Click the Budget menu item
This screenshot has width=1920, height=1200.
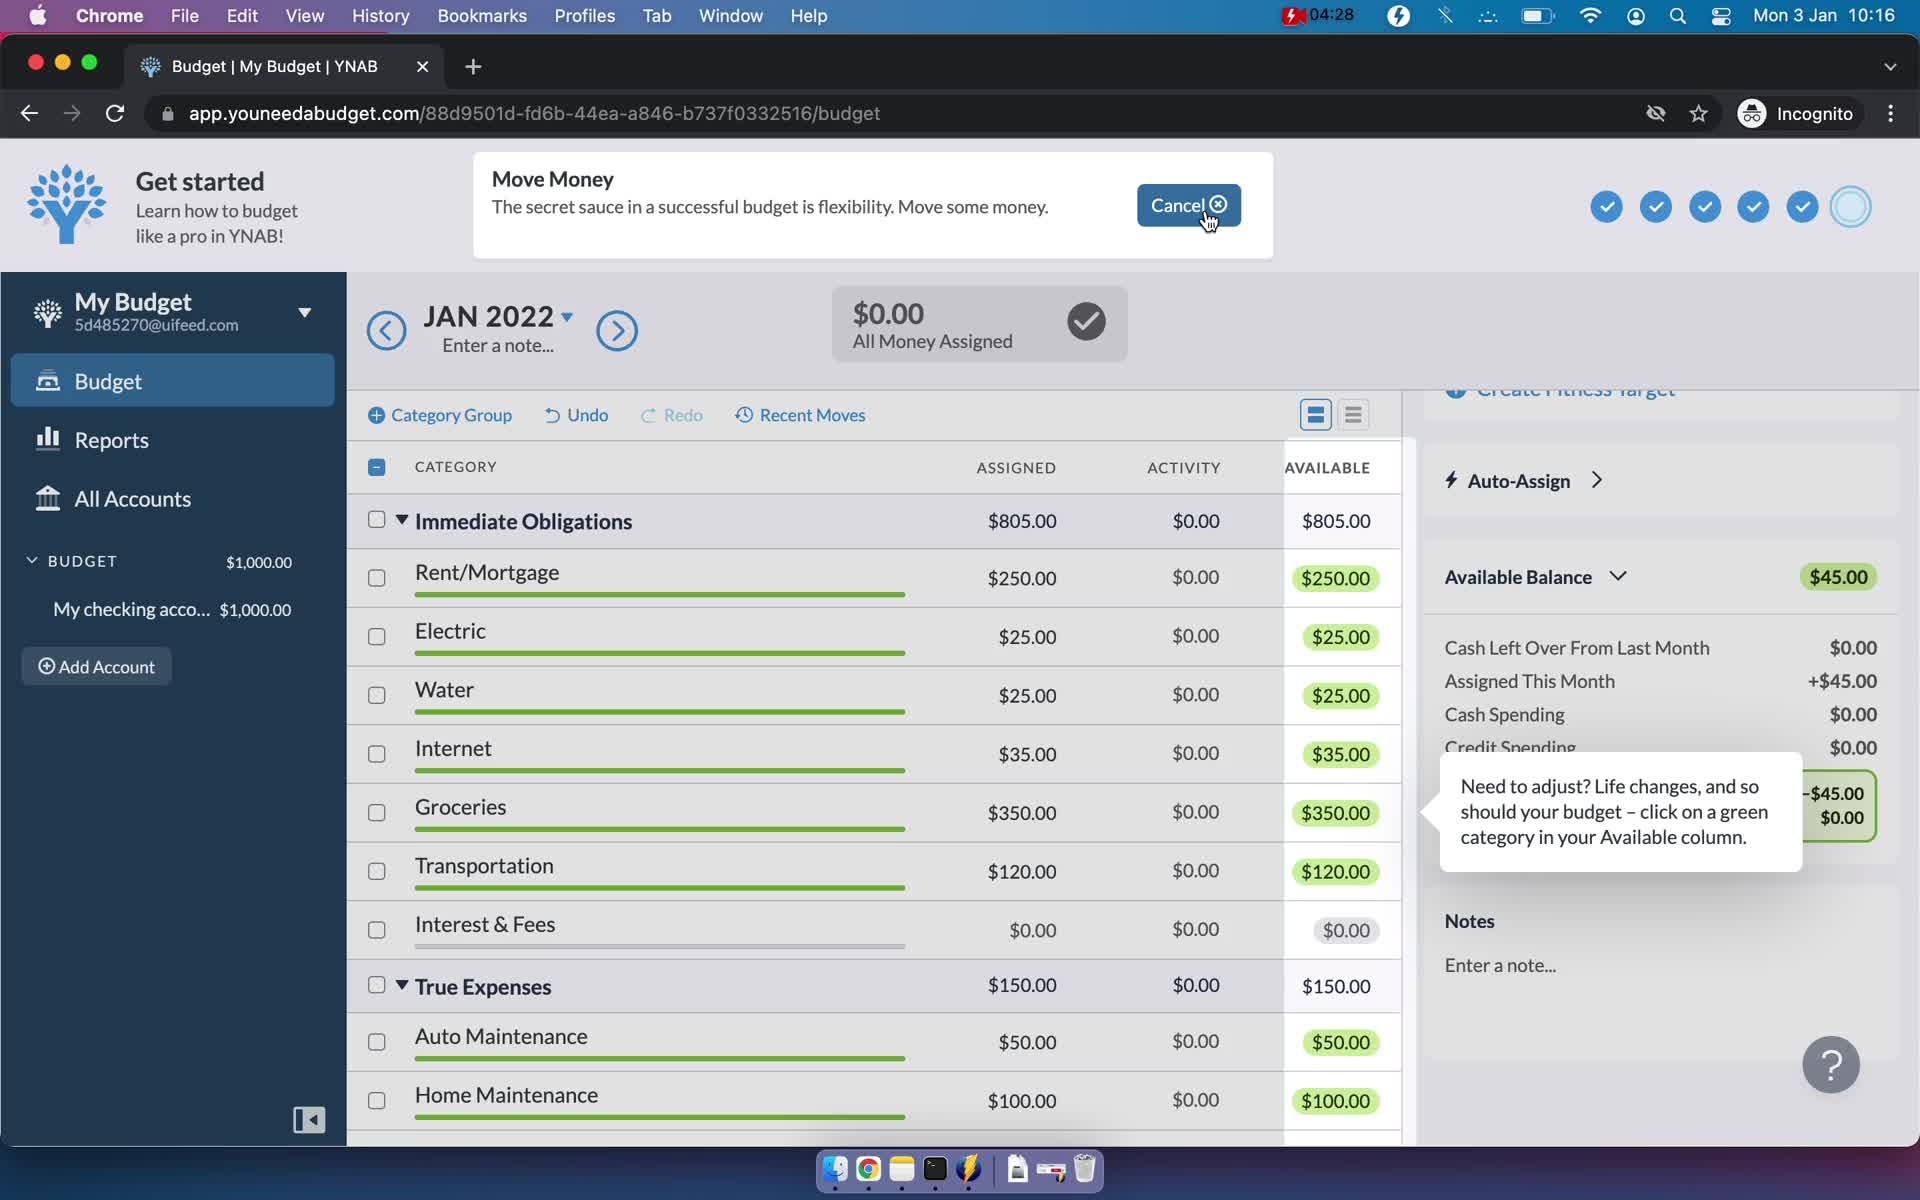click(x=106, y=382)
